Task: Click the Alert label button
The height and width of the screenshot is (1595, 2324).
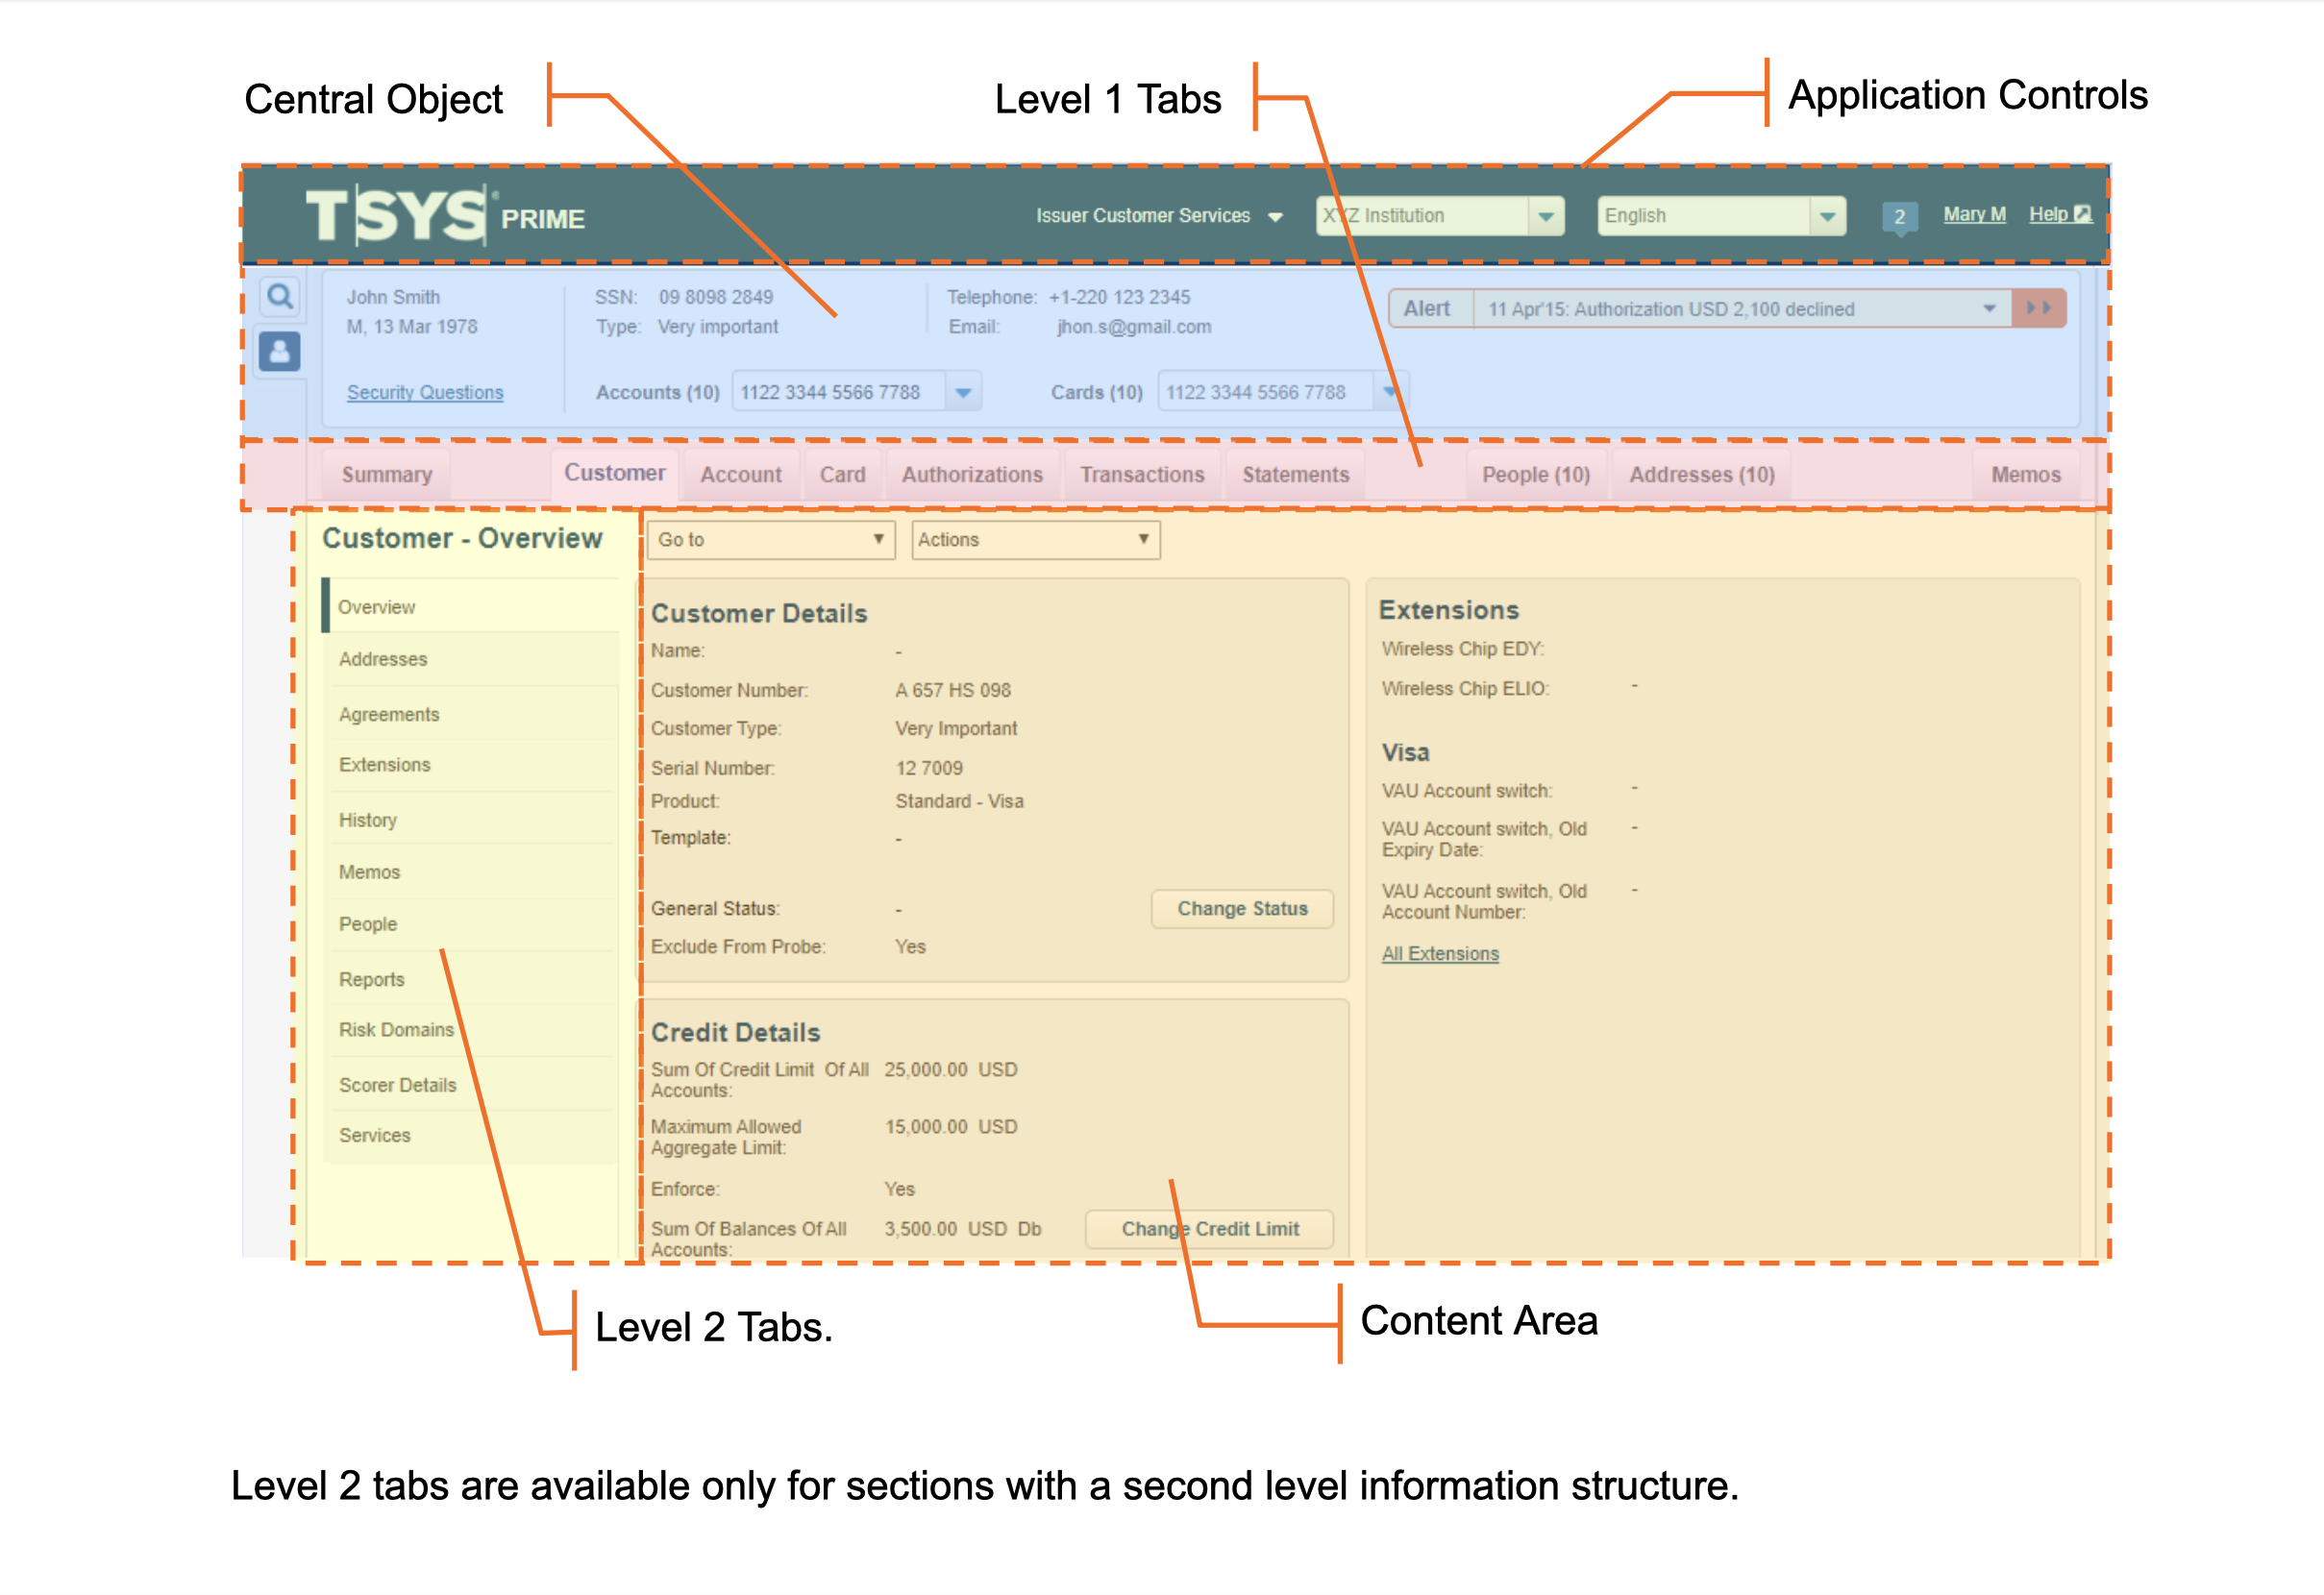Action: pyautogui.click(x=1427, y=309)
